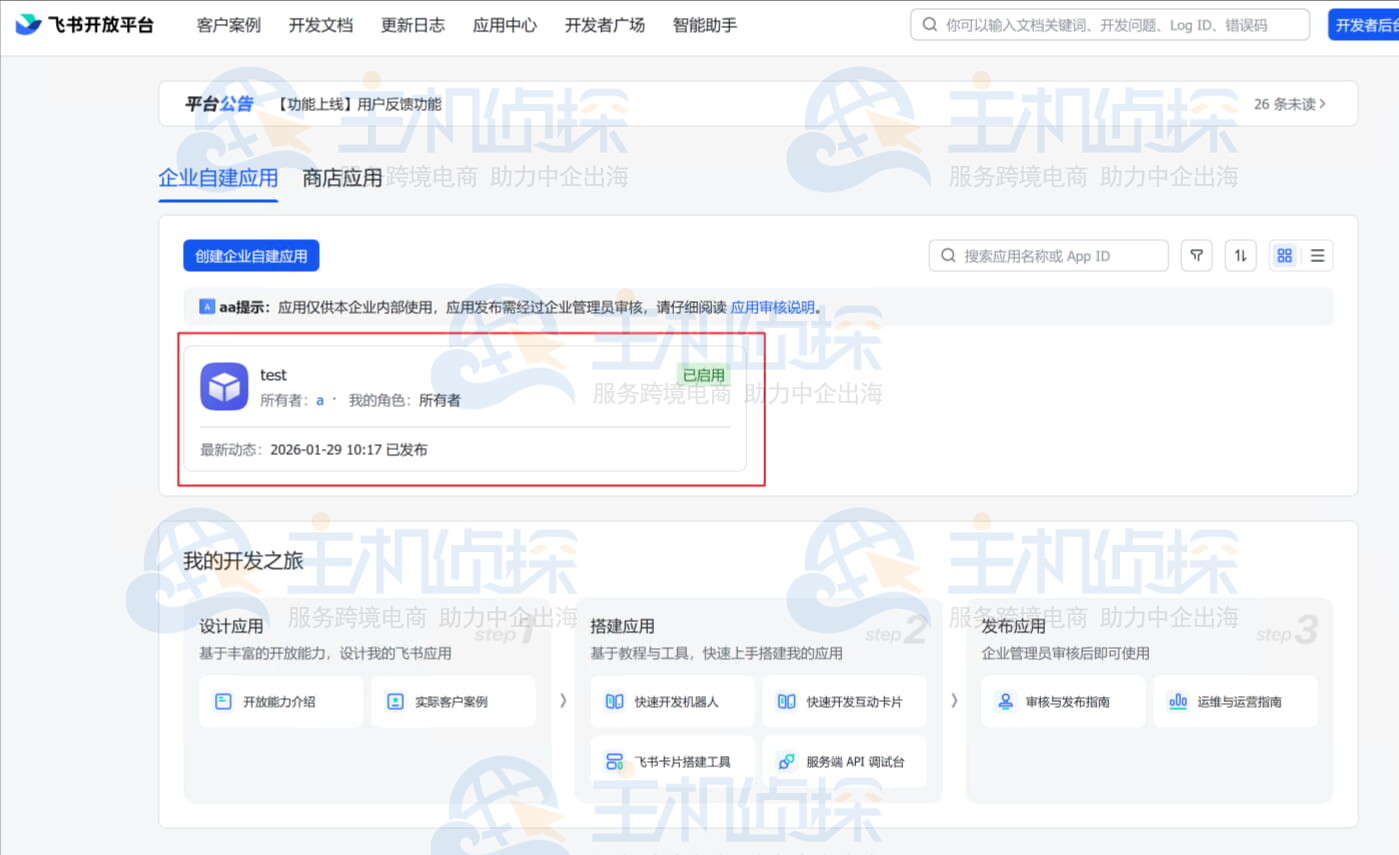Click the test app's cube icon

224,387
